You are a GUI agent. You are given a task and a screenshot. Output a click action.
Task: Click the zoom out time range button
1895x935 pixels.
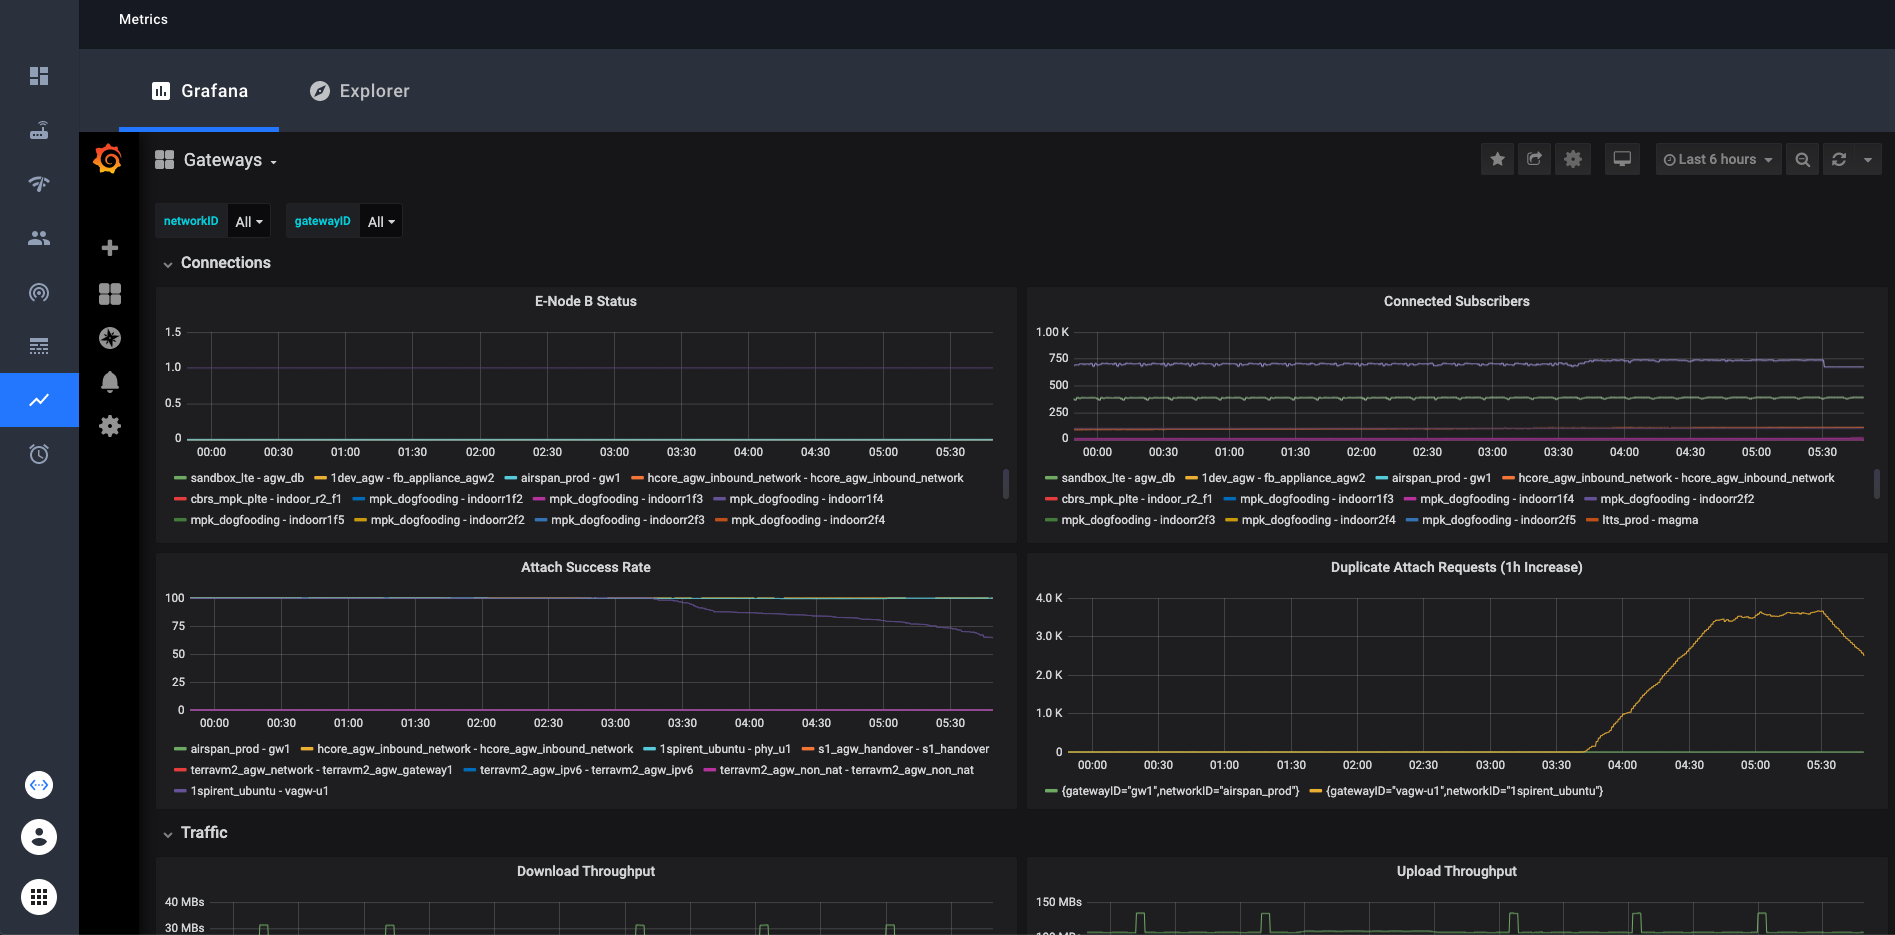(x=1802, y=158)
